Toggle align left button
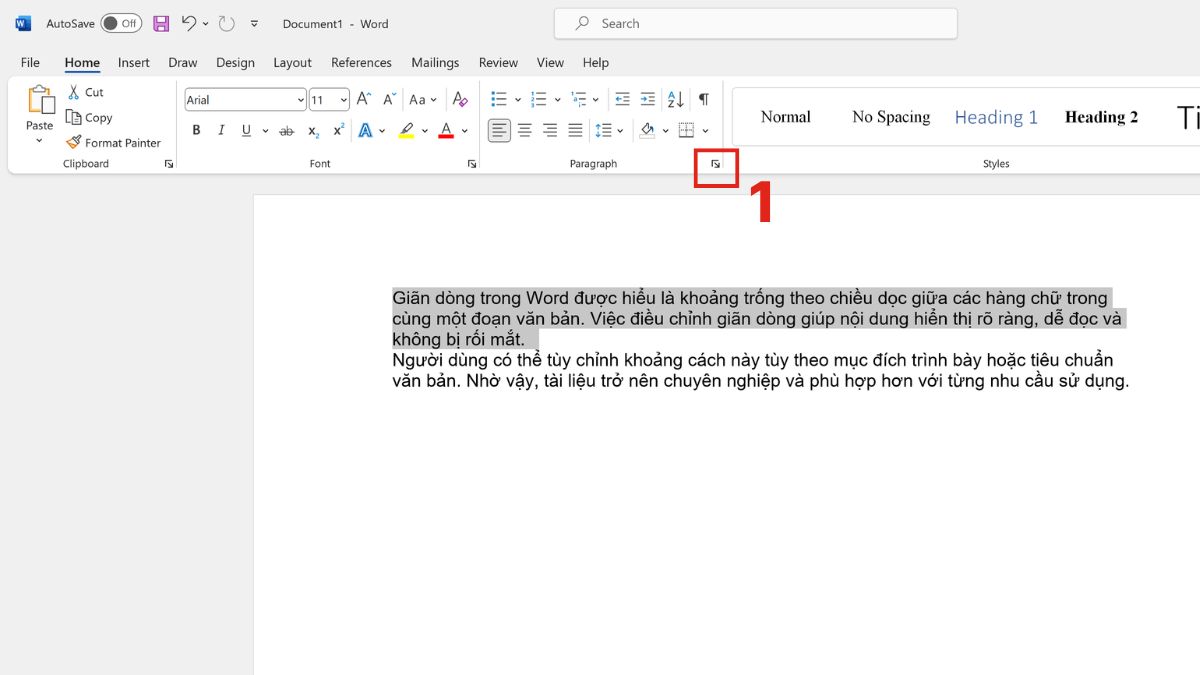This screenshot has width=1200, height=675. 499,130
